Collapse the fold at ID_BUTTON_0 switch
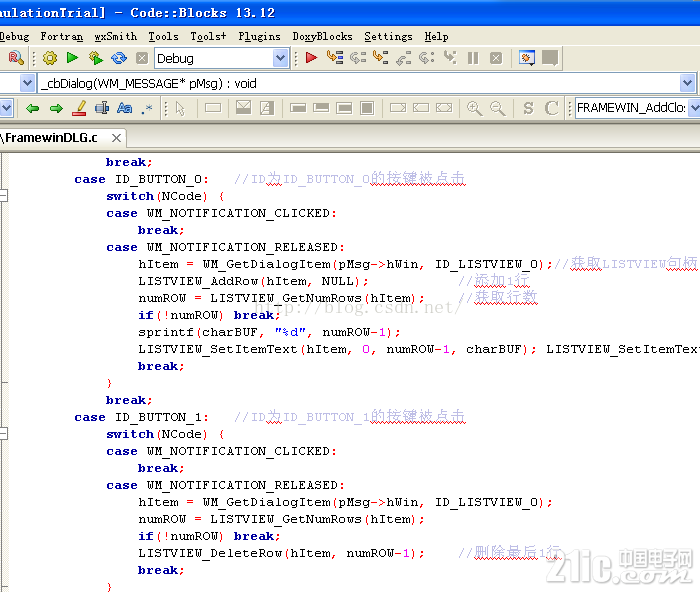This screenshot has width=700, height=592. point(4,196)
